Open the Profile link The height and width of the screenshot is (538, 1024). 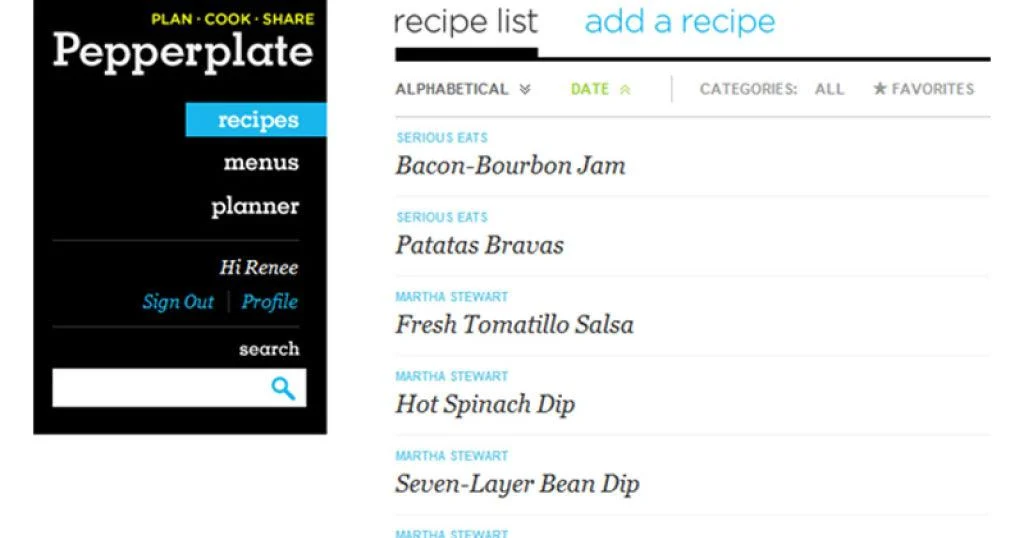click(x=270, y=302)
